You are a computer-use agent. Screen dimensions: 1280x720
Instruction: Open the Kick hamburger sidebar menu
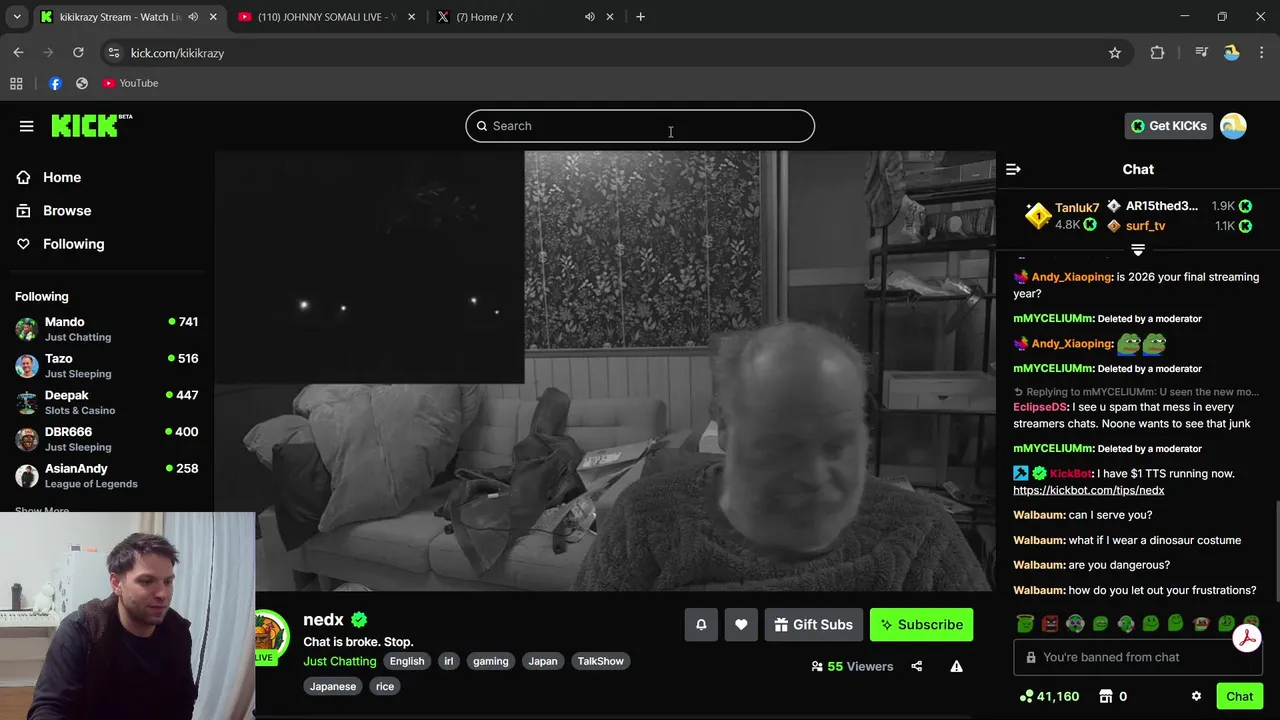[26, 126]
